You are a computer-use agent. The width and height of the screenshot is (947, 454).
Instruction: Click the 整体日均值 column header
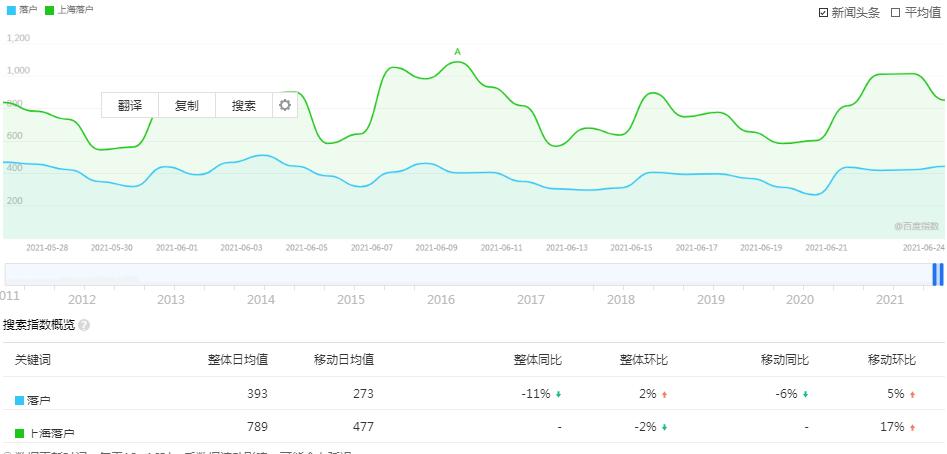pyautogui.click(x=238, y=360)
